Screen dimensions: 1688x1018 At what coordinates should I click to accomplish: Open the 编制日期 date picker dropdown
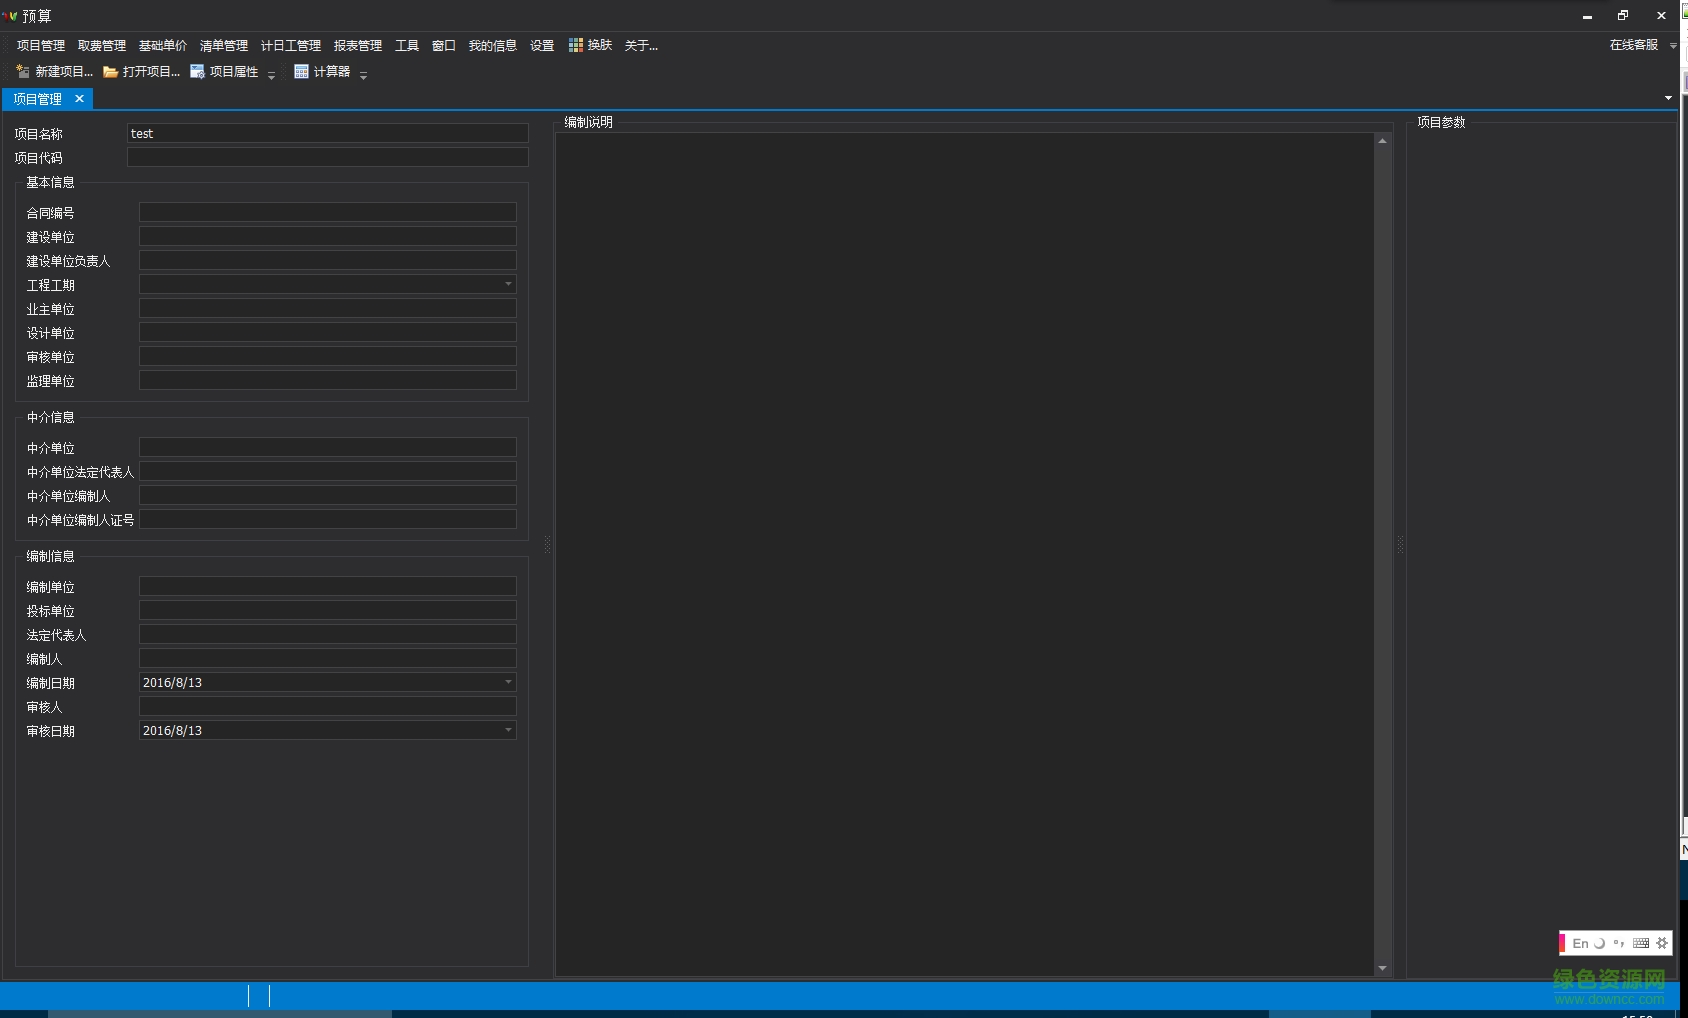click(508, 682)
